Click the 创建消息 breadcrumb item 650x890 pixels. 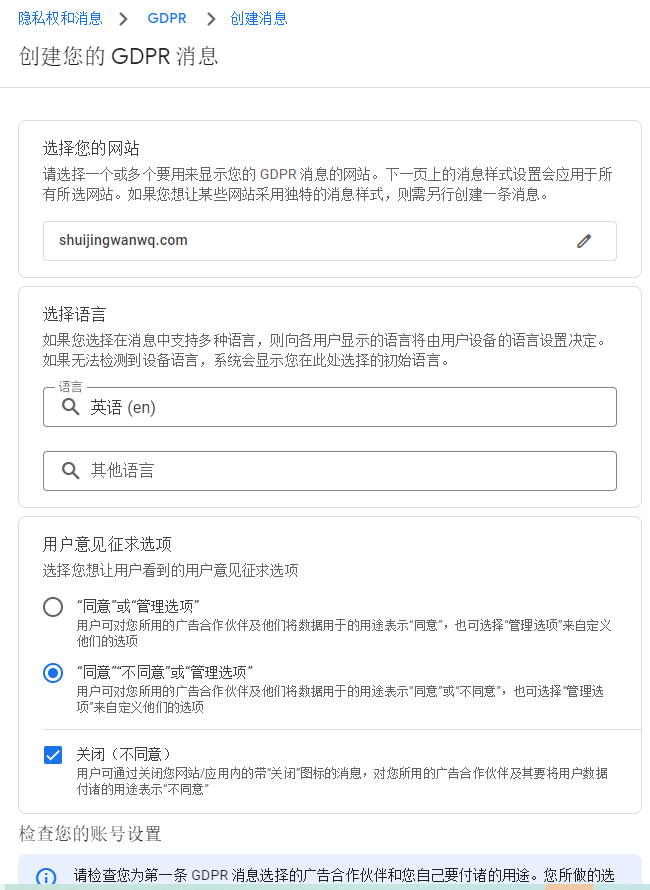[259, 18]
